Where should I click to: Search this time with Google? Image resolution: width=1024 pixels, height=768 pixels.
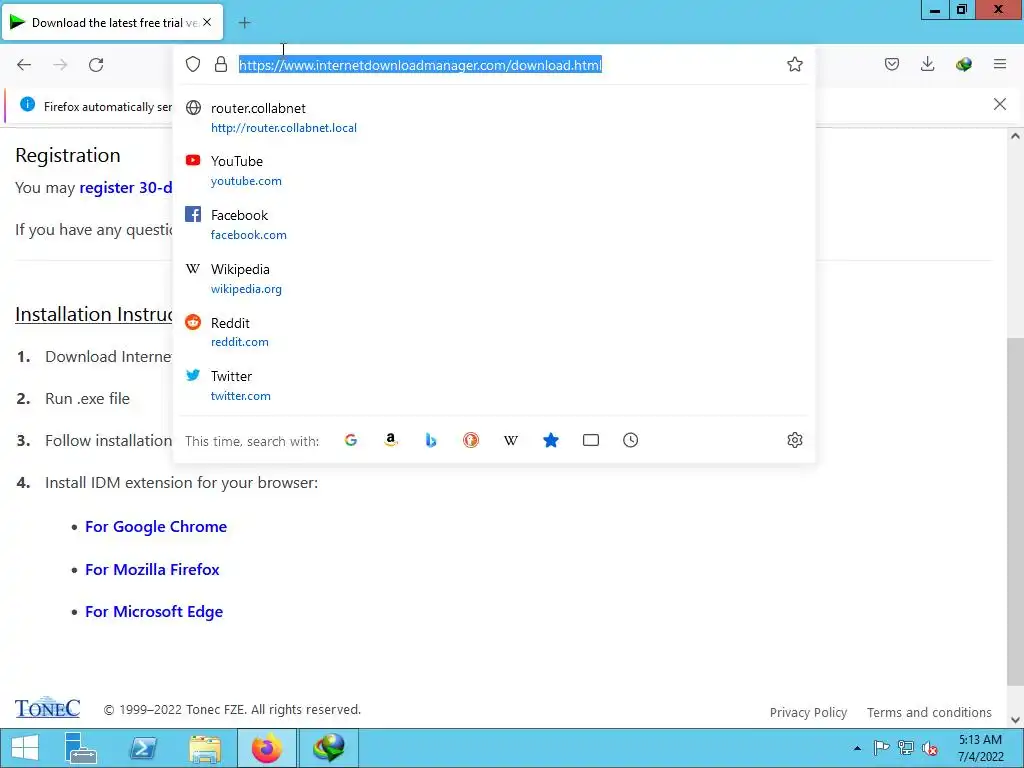351,440
